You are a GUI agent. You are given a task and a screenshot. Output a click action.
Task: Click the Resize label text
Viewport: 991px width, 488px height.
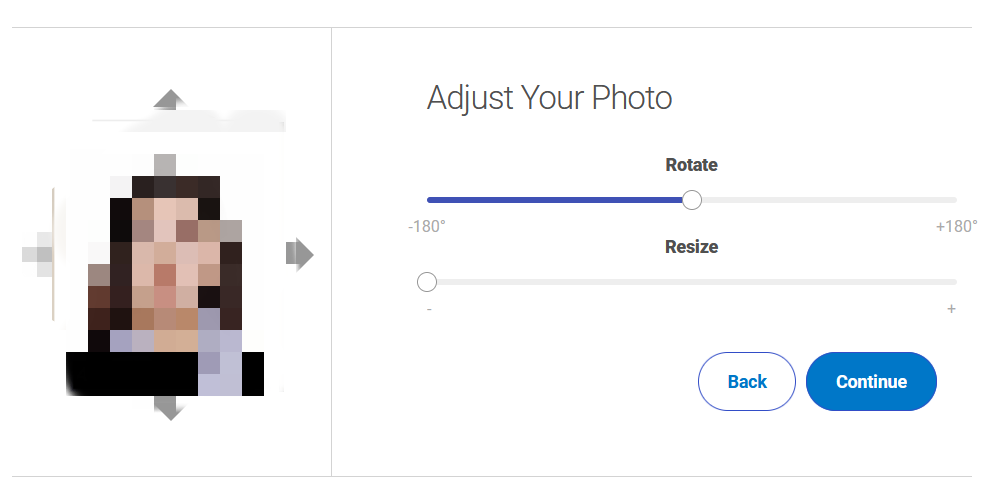(692, 246)
